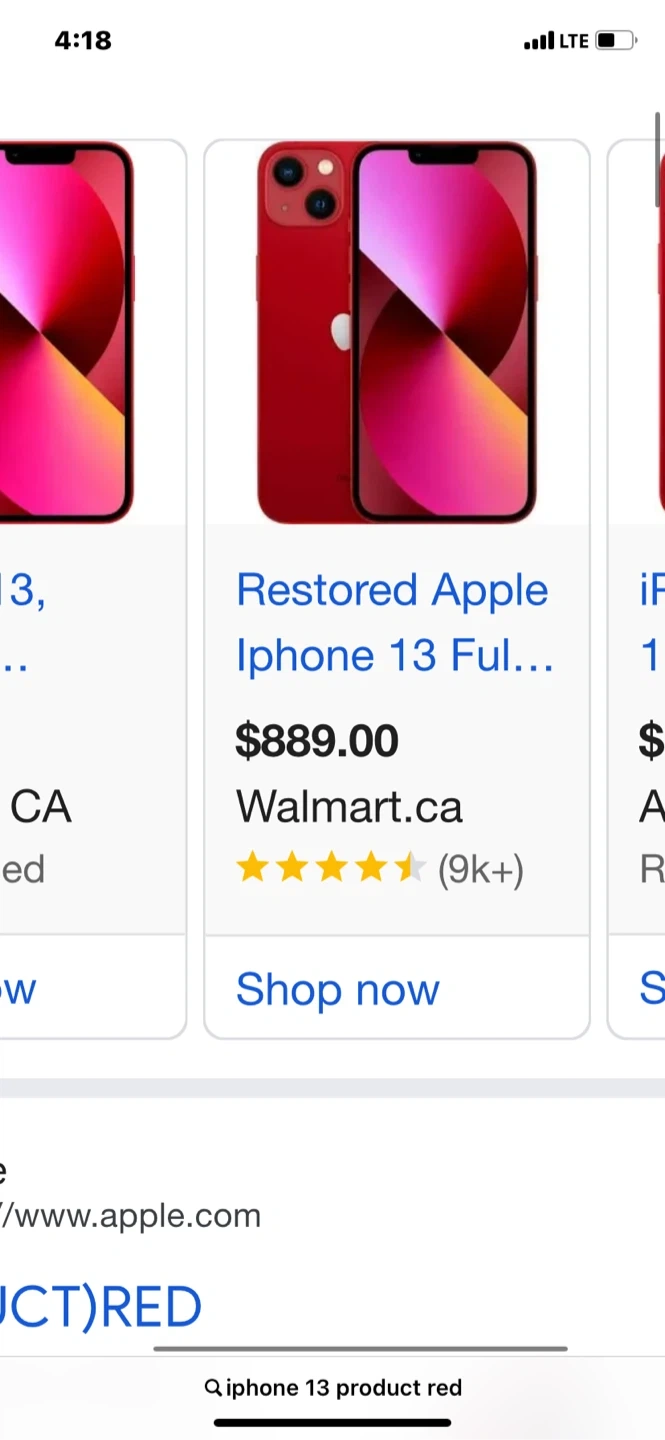Open the (PRODUCT)RED Apple search result heading
The height and width of the screenshot is (1440, 665).
[x=100, y=1307]
